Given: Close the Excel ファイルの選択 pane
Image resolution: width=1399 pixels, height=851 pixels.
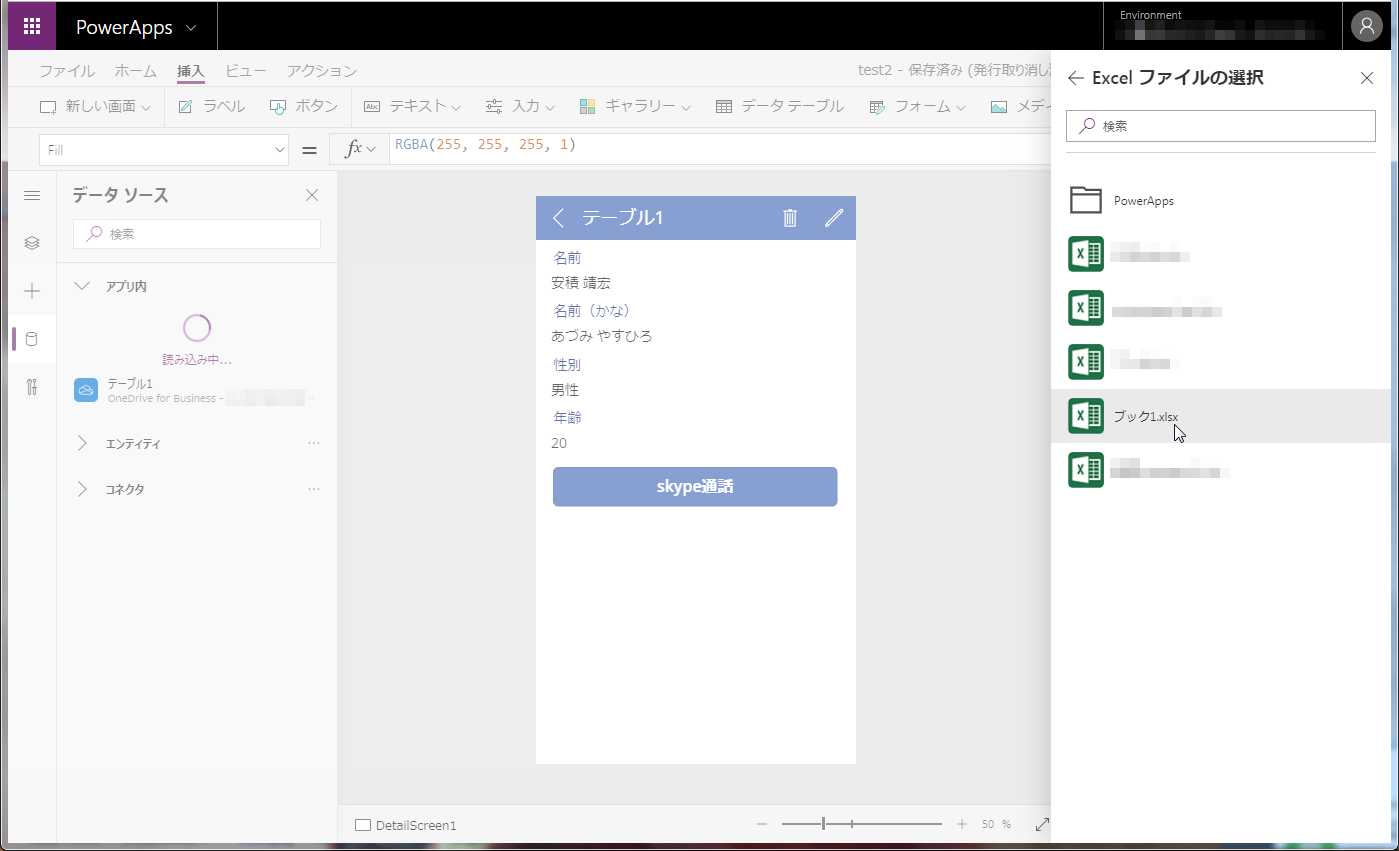Looking at the screenshot, I should tap(1367, 78).
